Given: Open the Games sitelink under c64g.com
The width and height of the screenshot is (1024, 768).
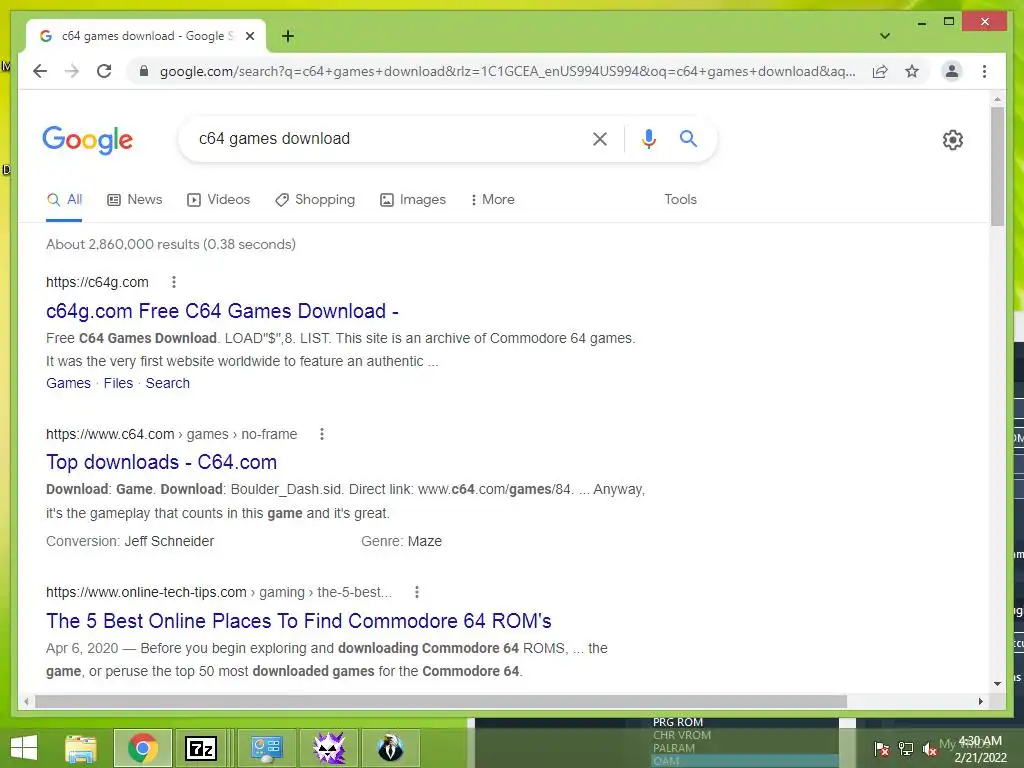Looking at the screenshot, I should tap(68, 383).
